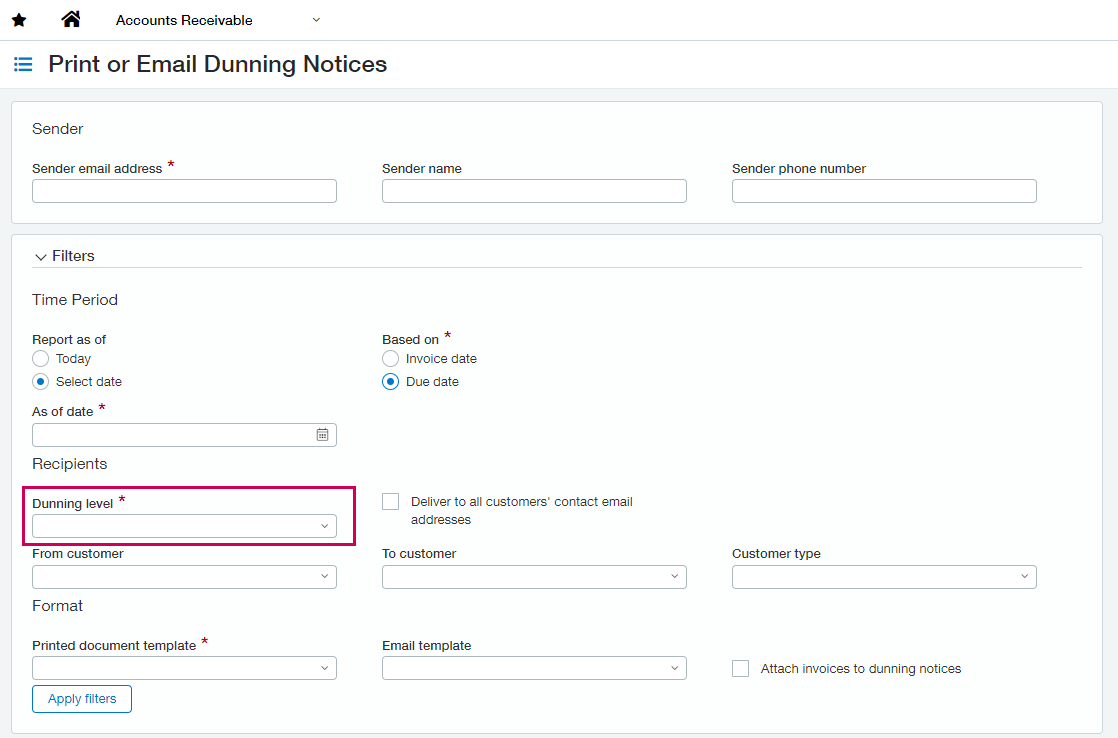
Task: Enable deliver to all customers' contact emails
Action: click(391, 502)
